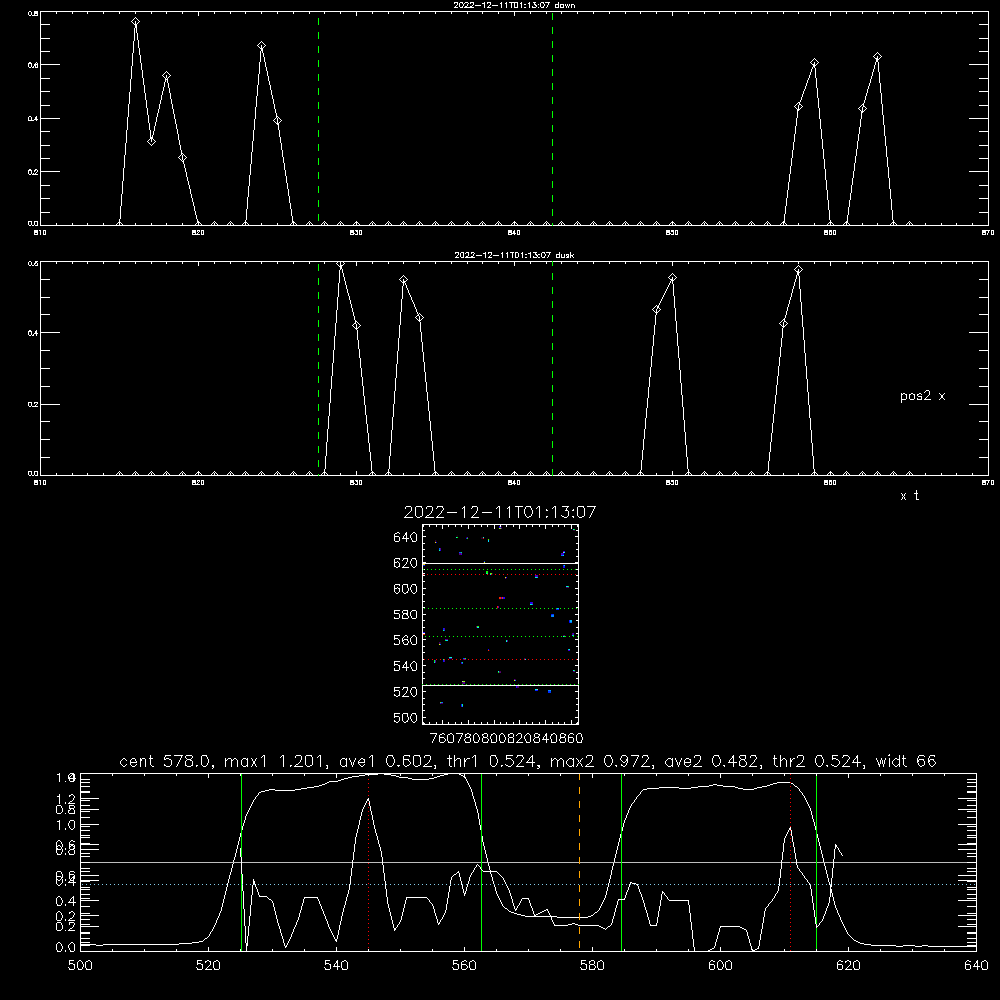Click the 'ave2 0.482' value
Image resolution: width=1000 pixels, height=1000 pixels.
pos(712,761)
